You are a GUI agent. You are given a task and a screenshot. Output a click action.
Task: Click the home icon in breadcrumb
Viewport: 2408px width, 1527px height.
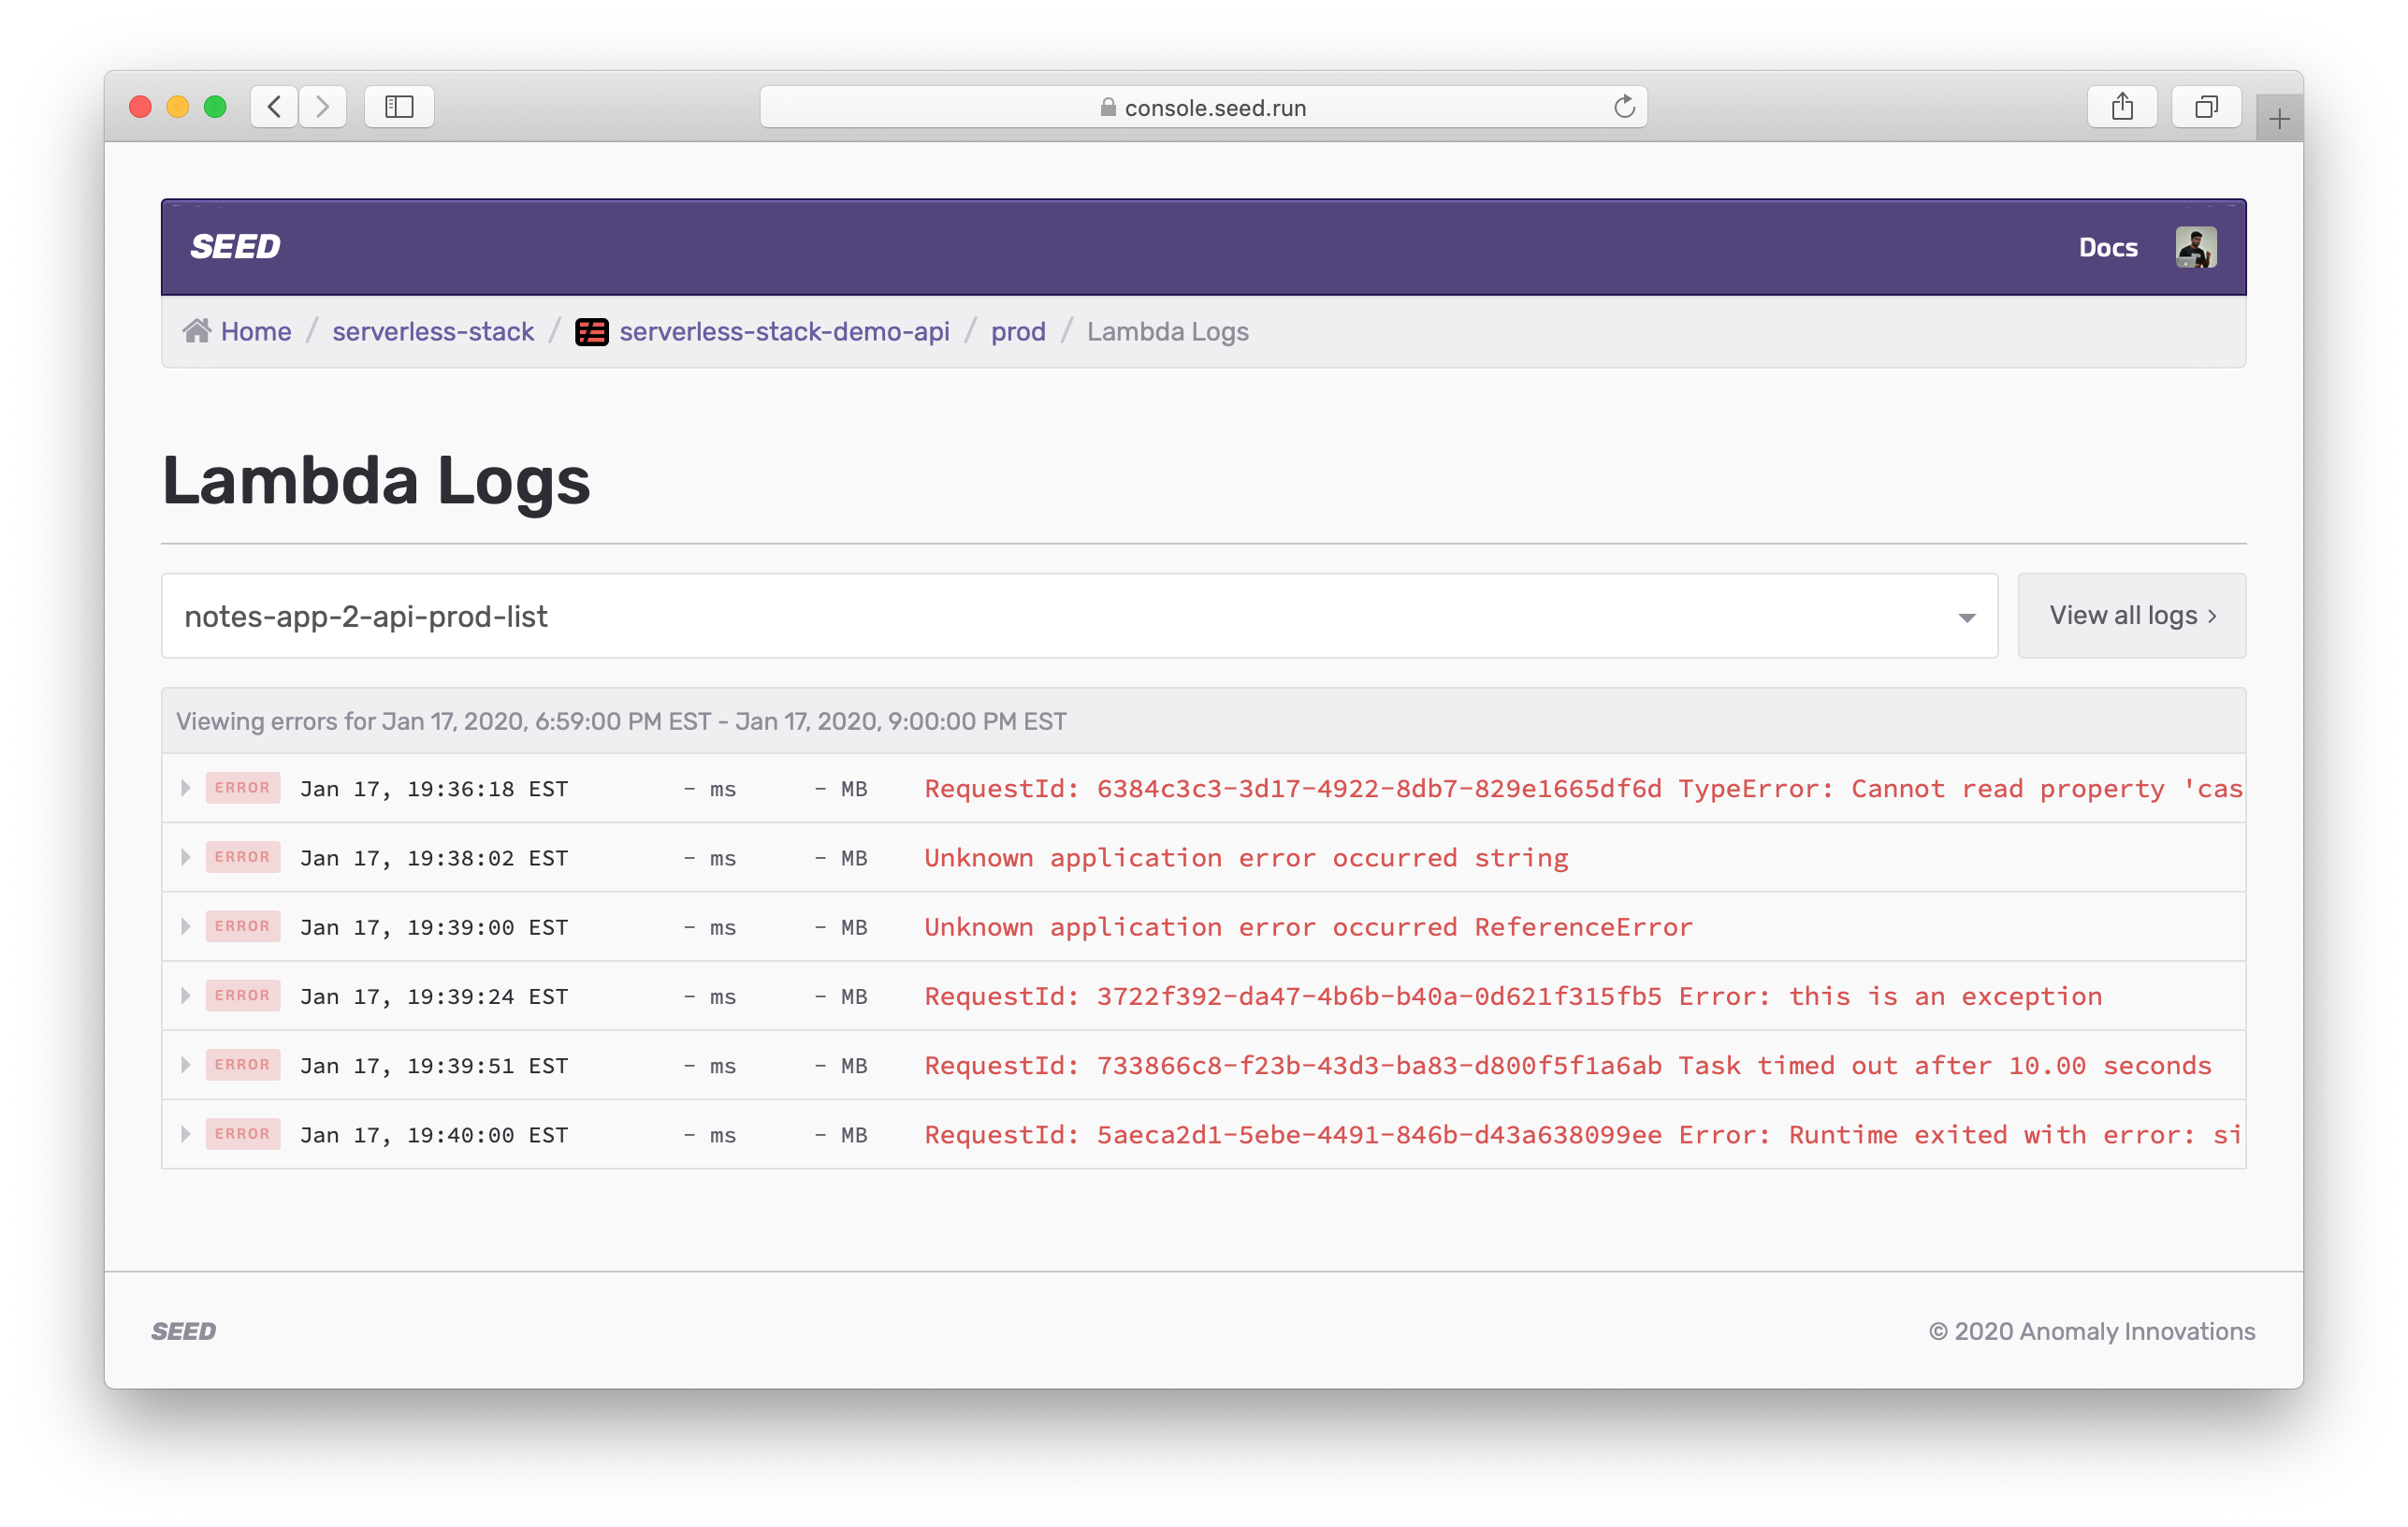(196, 332)
